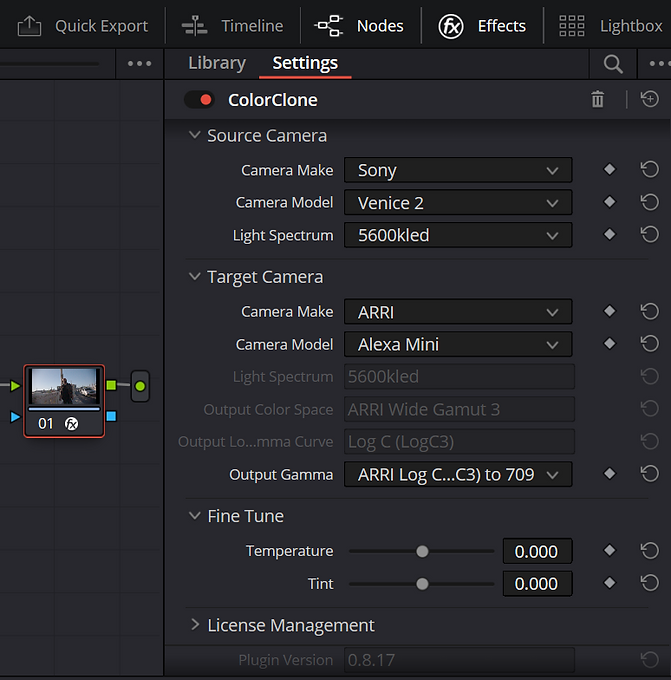Open the Nodes panel

[x=359, y=26]
